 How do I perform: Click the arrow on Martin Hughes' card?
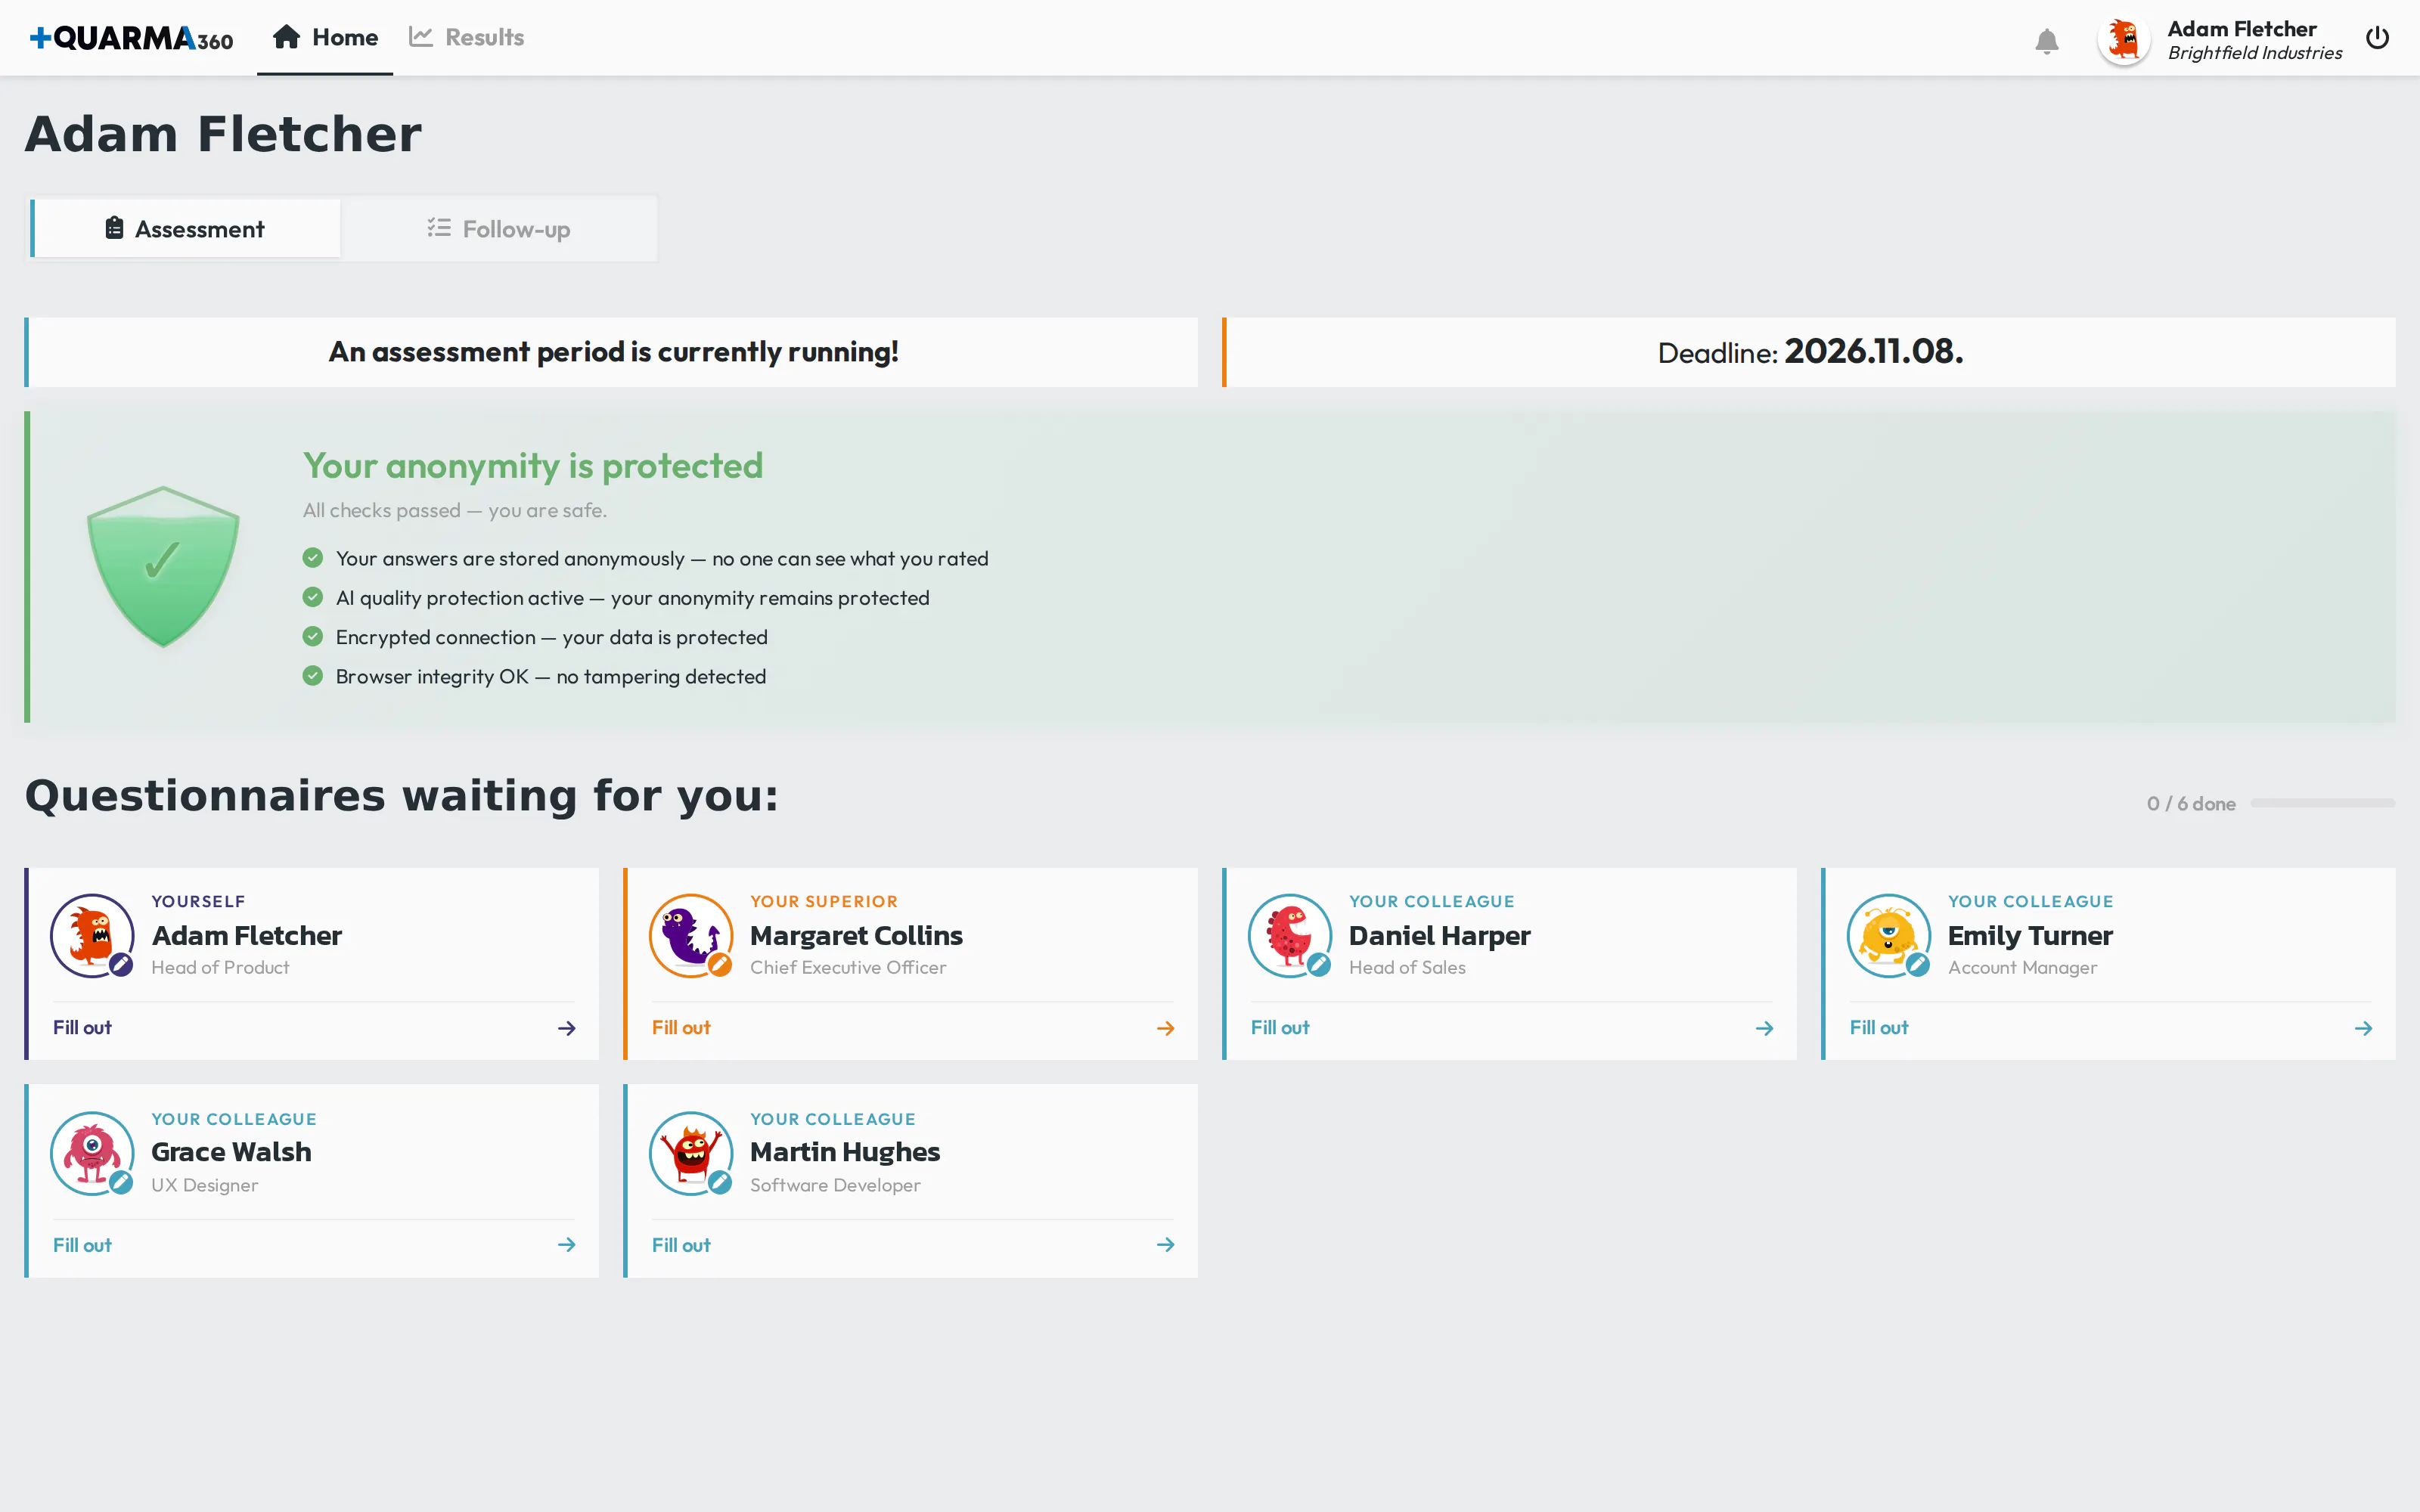pos(1165,1245)
